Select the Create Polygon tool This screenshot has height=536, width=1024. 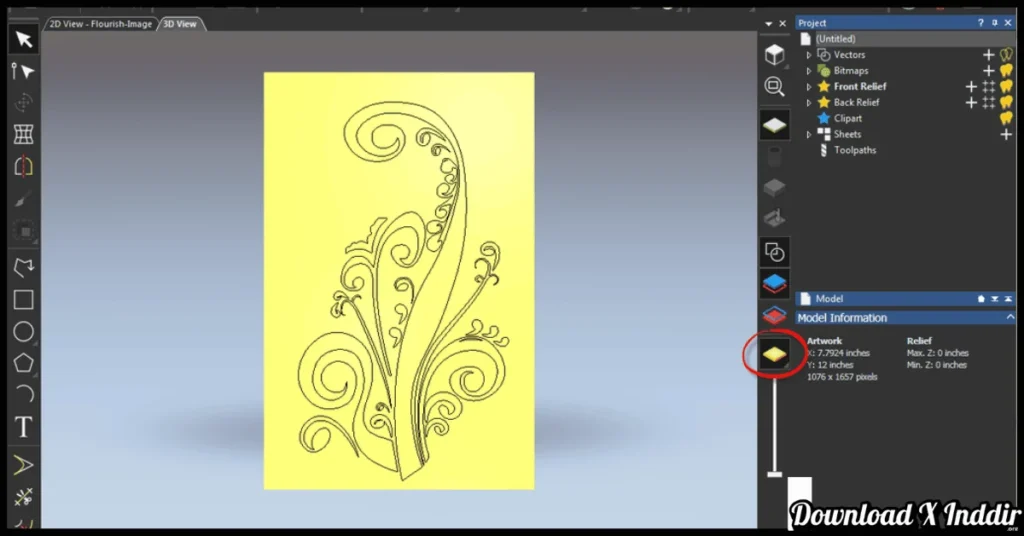click(24, 364)
